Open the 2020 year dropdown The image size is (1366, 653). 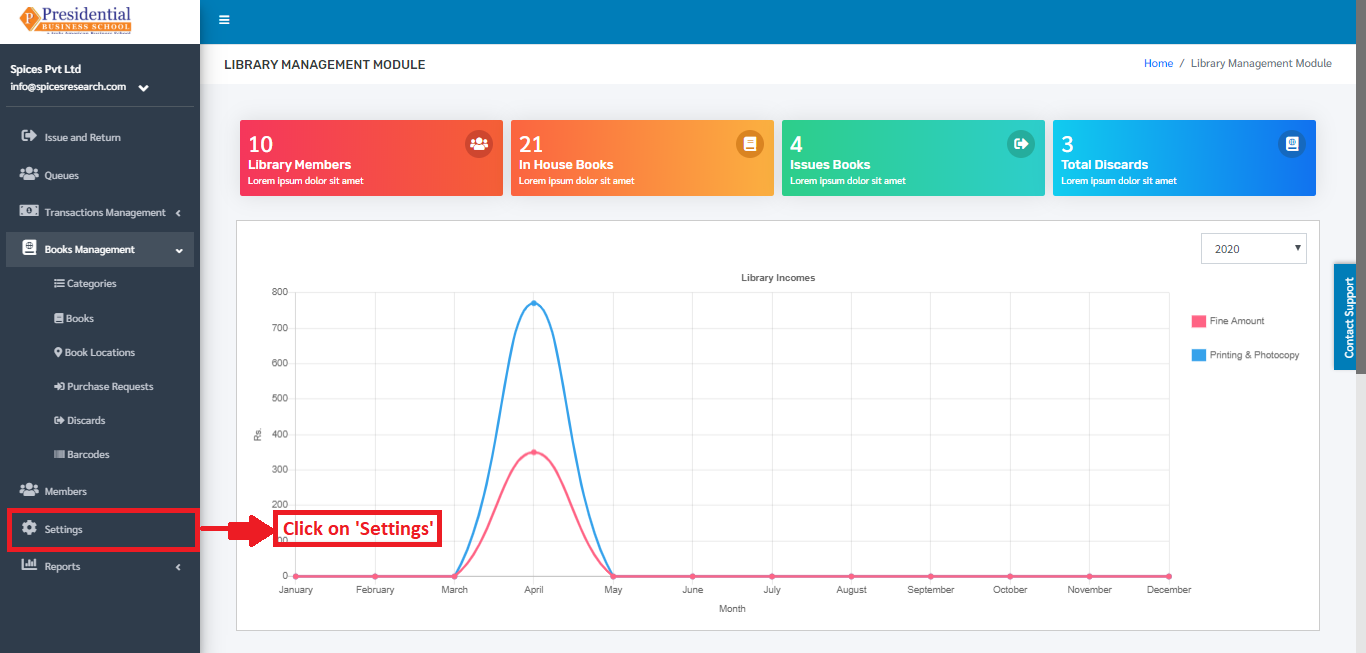[x=1254, y=249]
